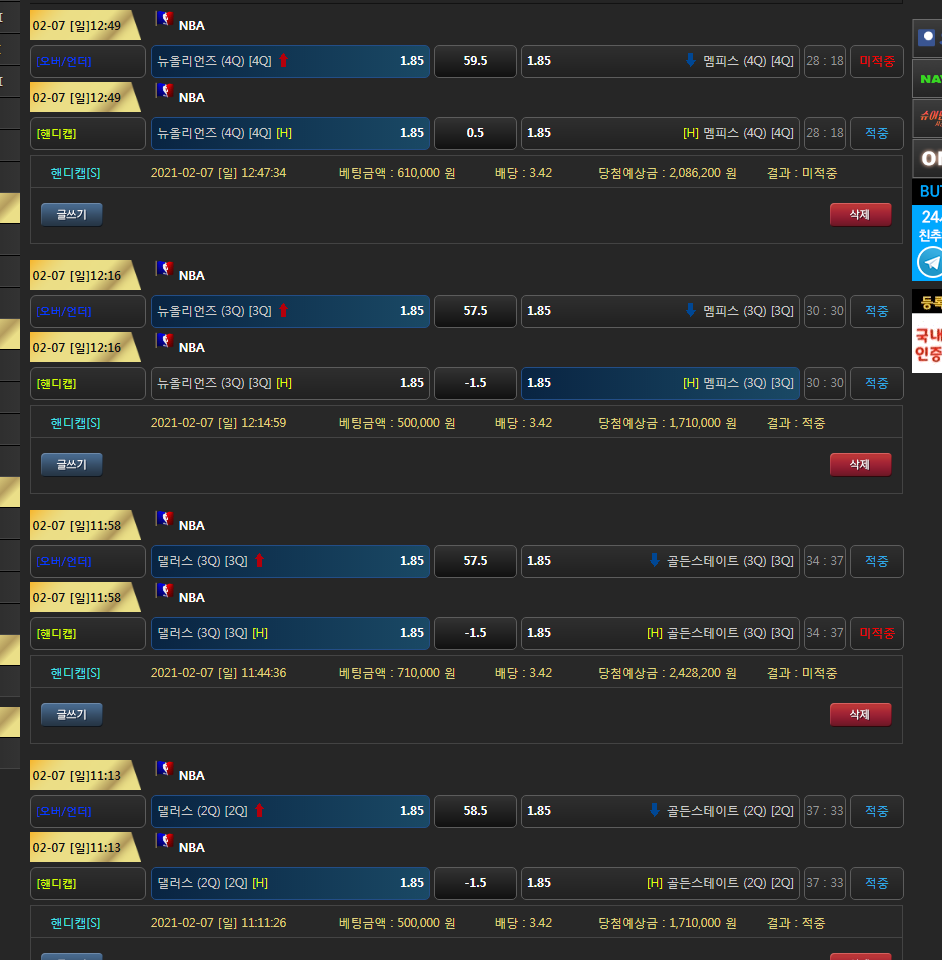Click 글쓰기 button under 610,000 won bet
The image size is (942, 960).
(71, 214)
